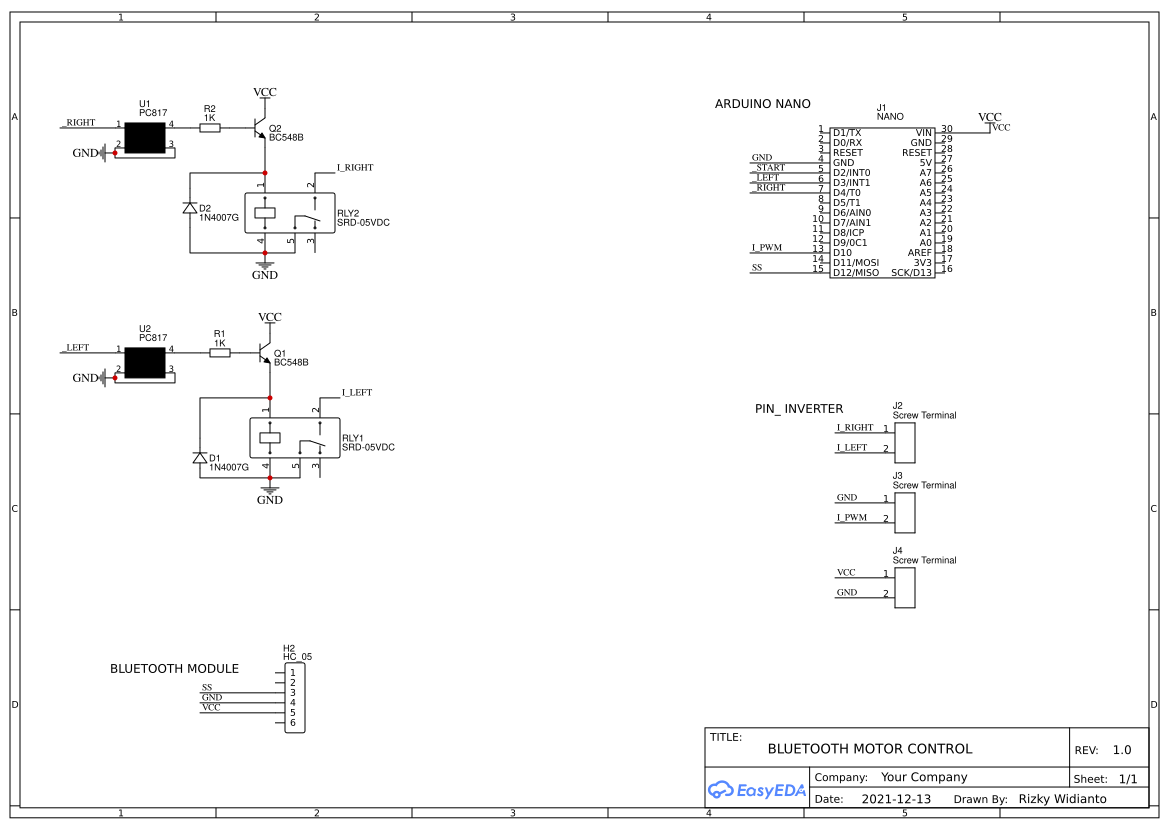Click the relay RLY2 SRD-05VDC symbol
Viewport: 1169px width, 829px height.
pyautogui.click(x=290, y=213)
